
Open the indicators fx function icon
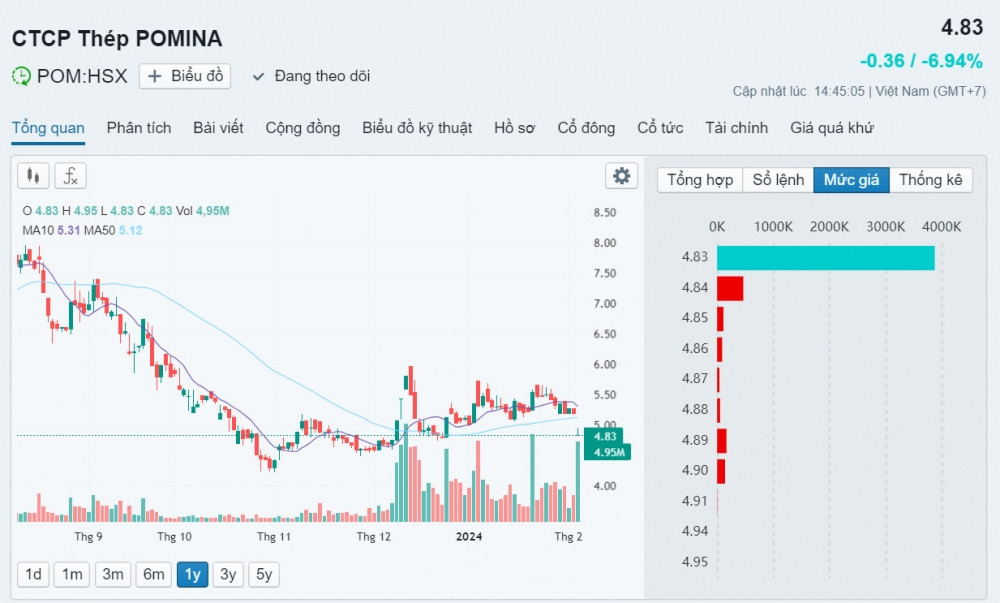(70, 176)
